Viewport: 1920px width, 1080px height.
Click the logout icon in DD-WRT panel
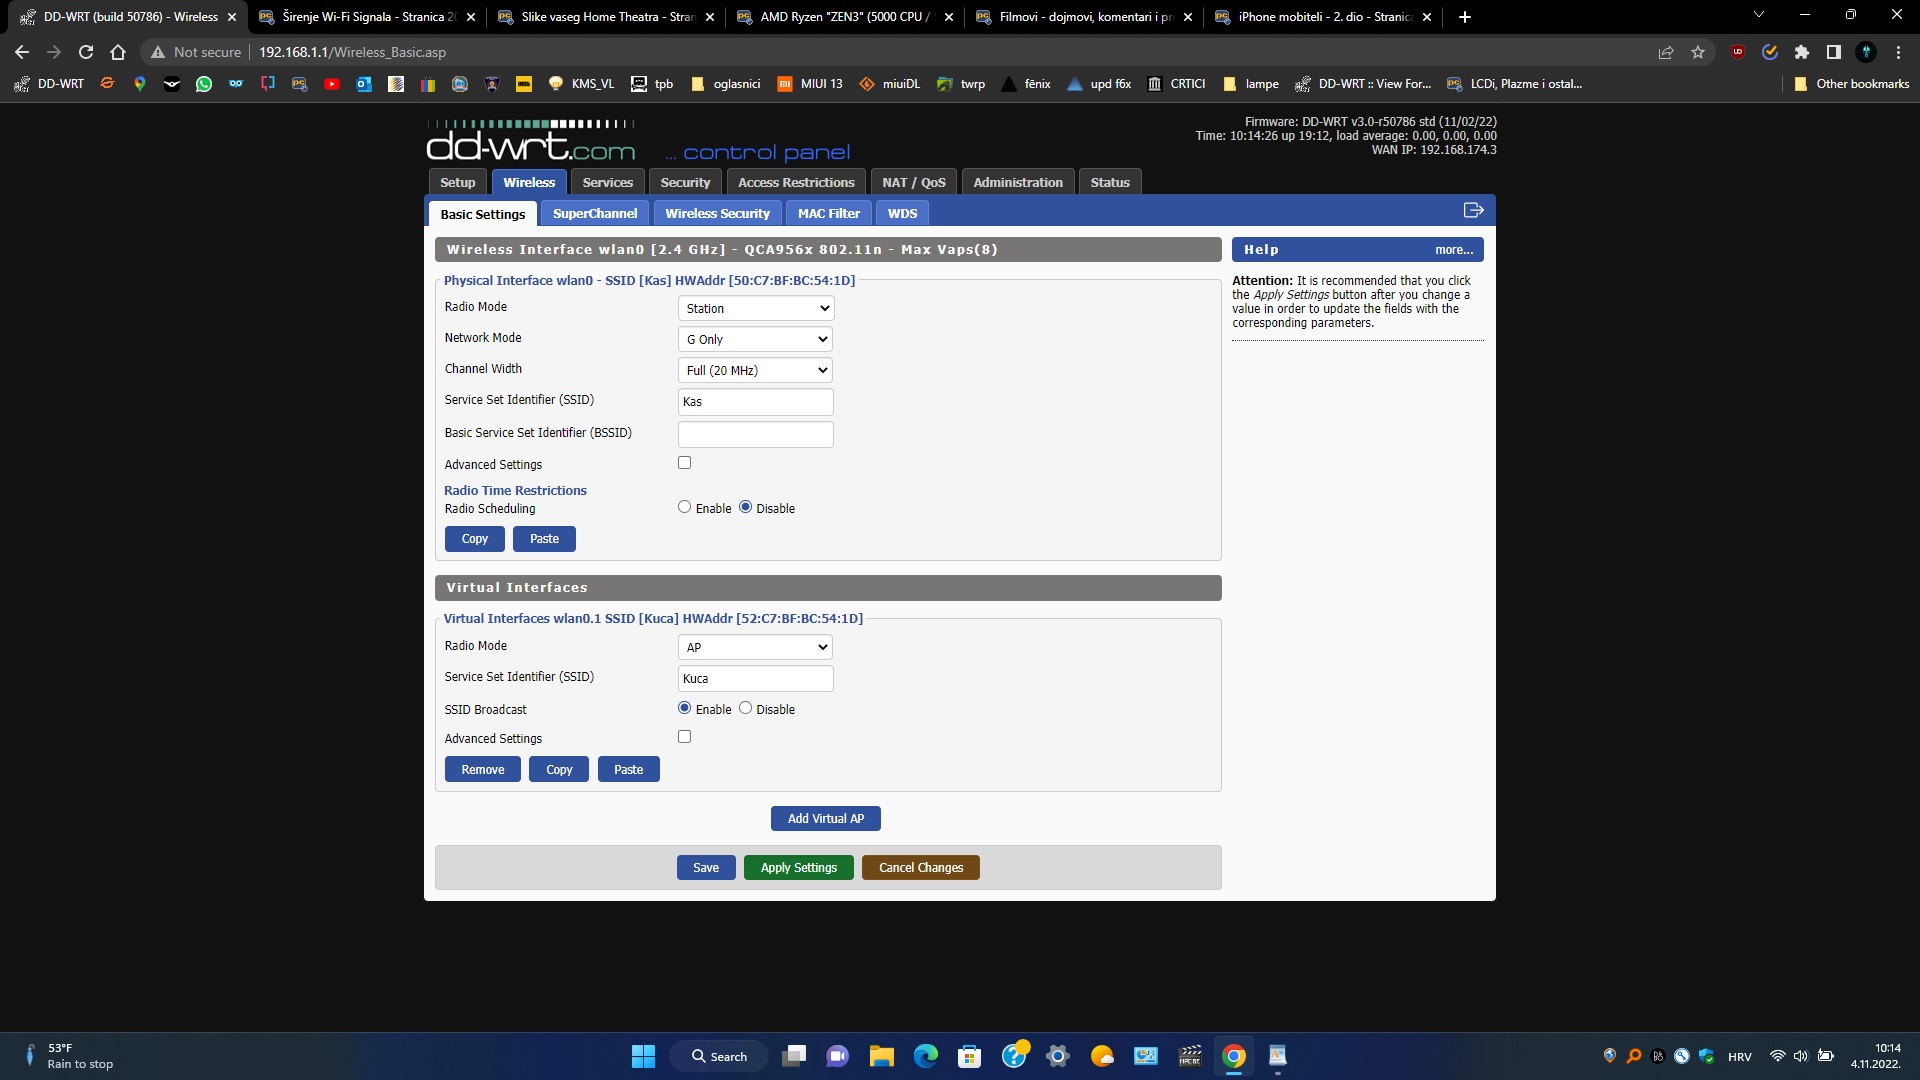click(x=1473, y=210)
